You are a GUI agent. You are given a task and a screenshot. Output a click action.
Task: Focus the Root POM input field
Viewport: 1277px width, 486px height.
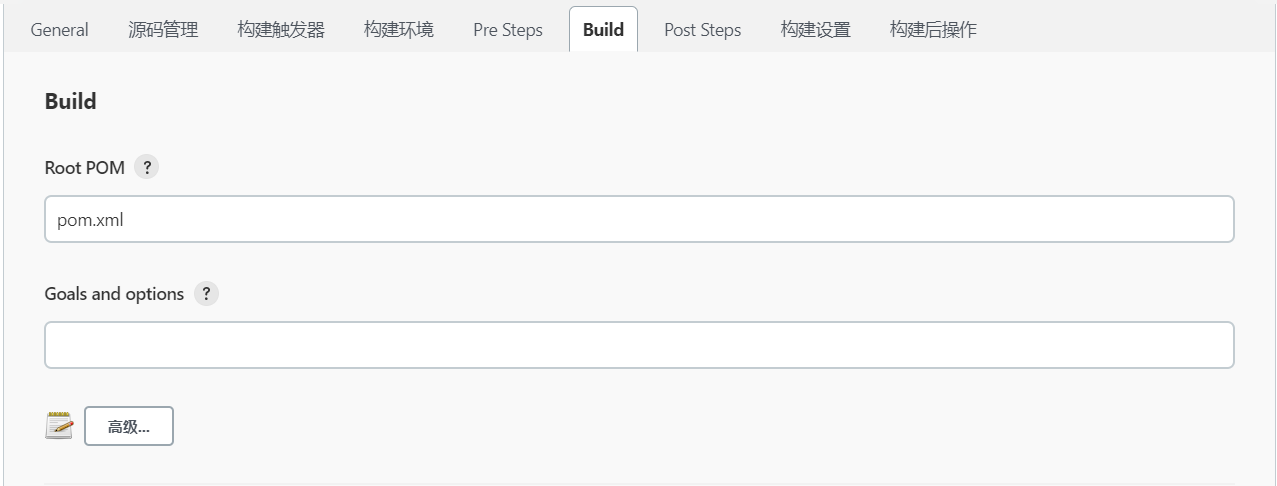coord(639,219)
